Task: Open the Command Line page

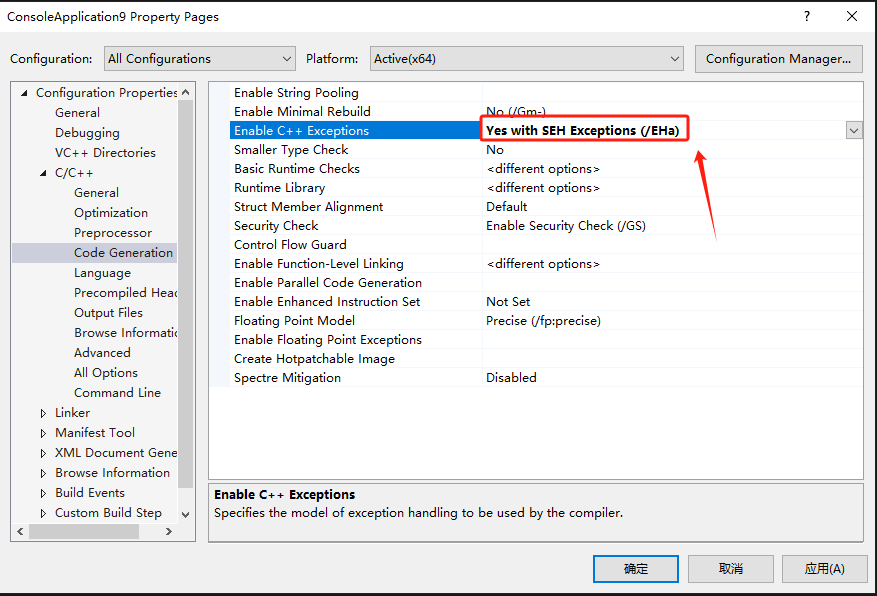Action: click(x=117, y=392)
